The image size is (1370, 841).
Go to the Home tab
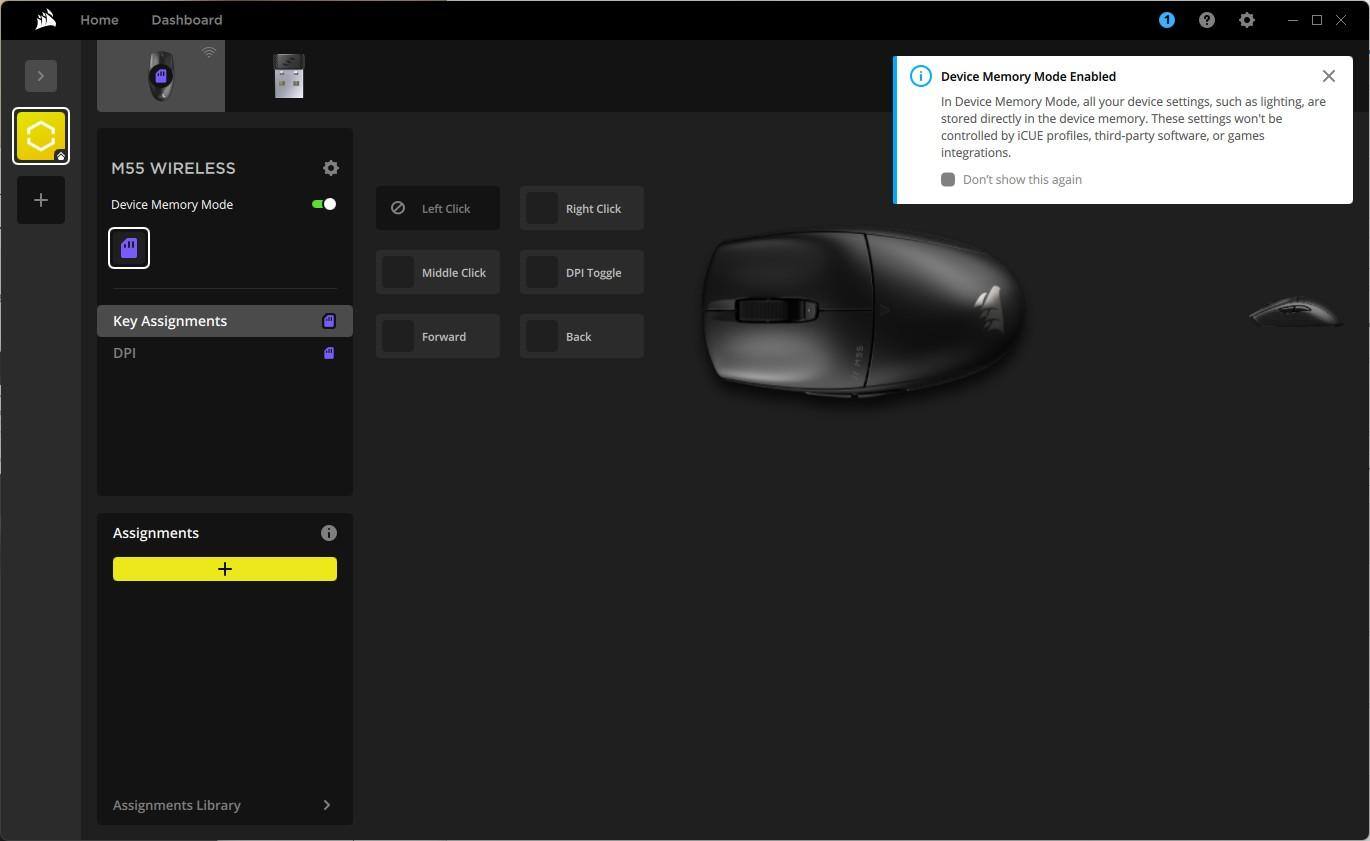tap(99, 20)
